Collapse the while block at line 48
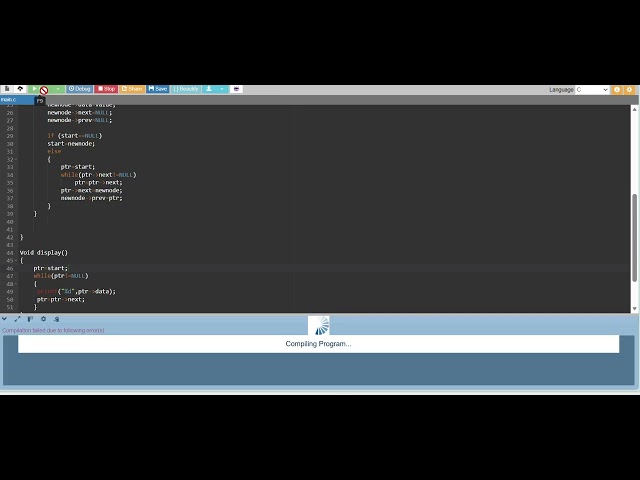640x480 pixels. (16, 284)
